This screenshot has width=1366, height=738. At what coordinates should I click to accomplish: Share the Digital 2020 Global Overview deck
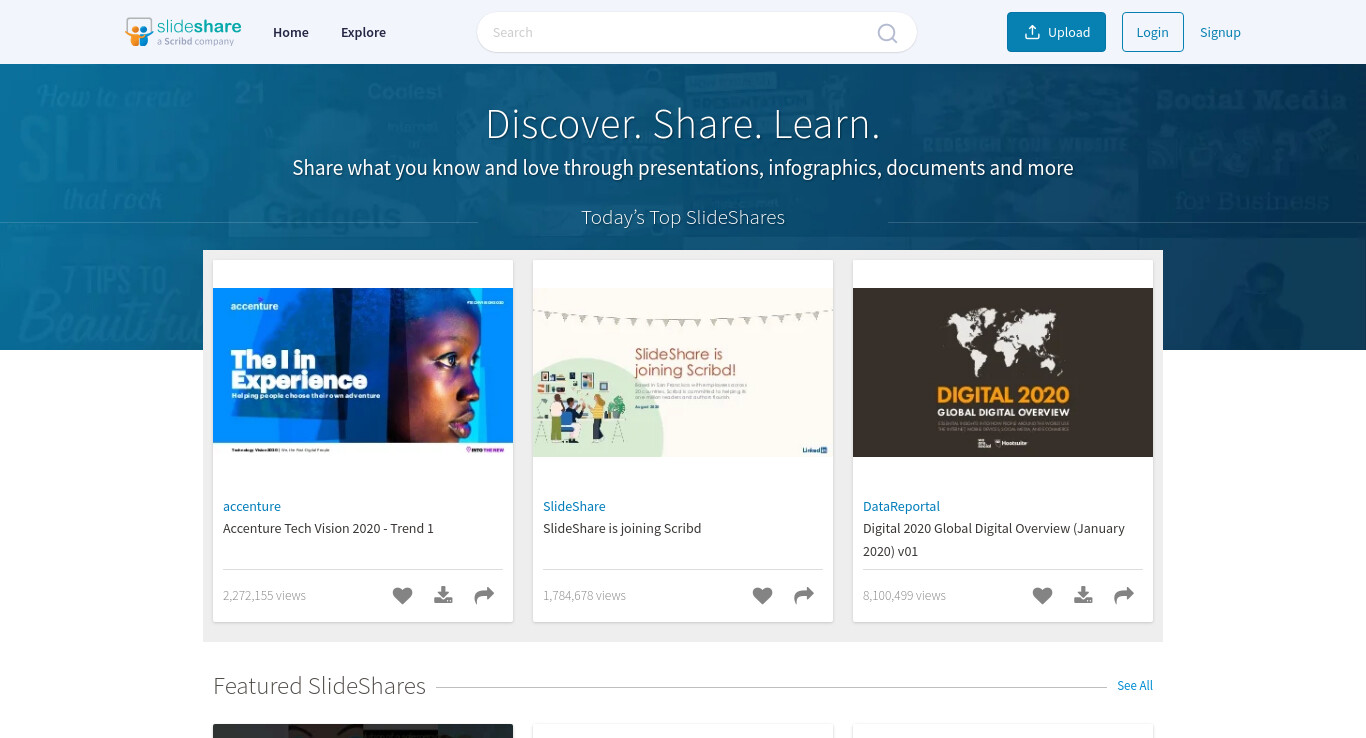tap(1124, 595)
